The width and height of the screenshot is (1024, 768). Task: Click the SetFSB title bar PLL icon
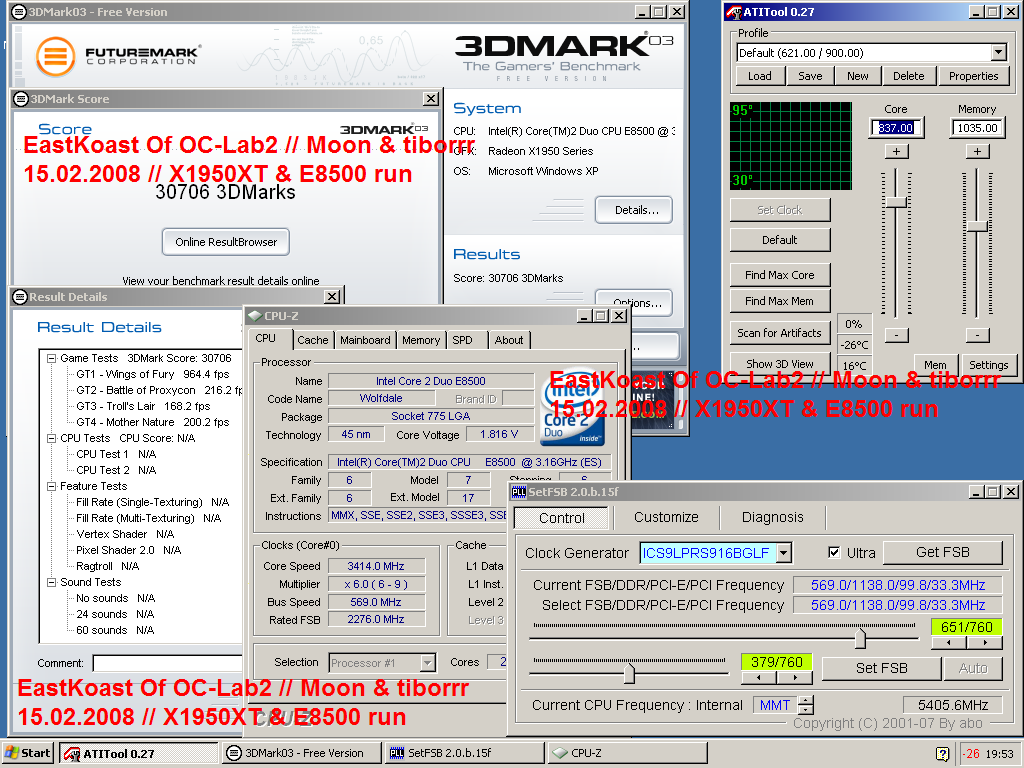(519, 492)
